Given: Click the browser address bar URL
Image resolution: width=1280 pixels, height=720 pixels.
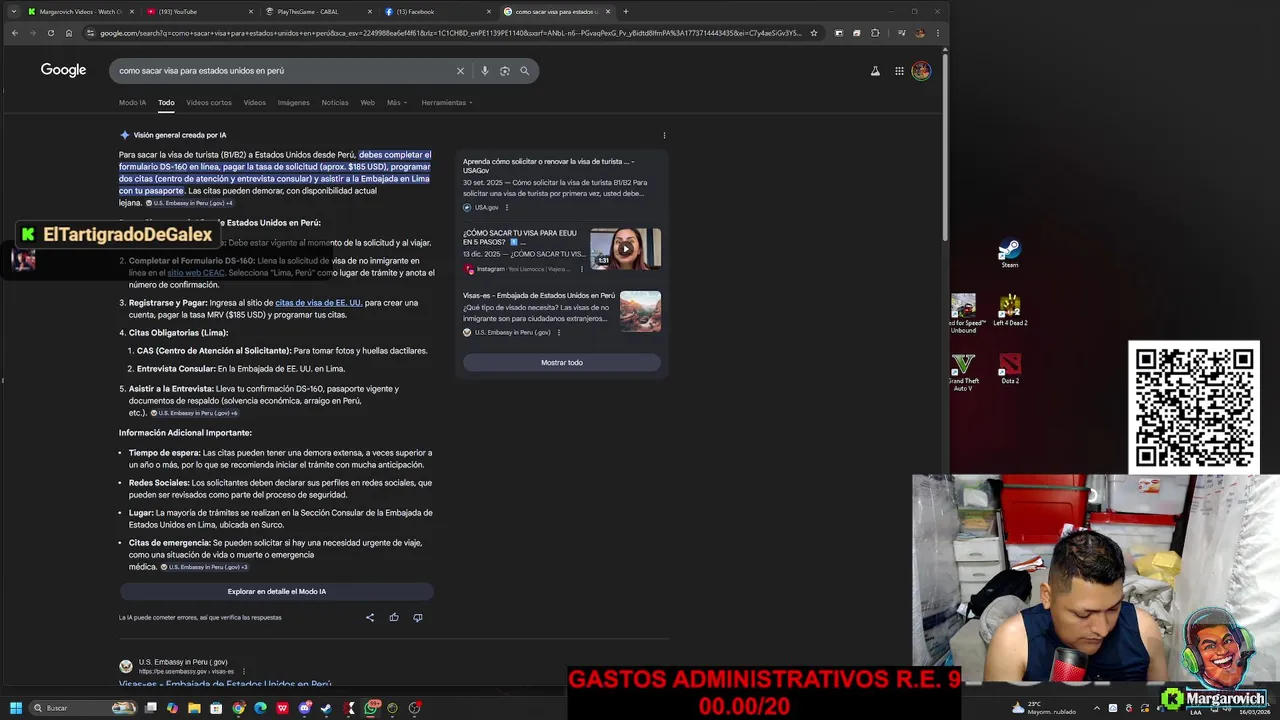Looking at the screenshot, I should coord(450,33).
